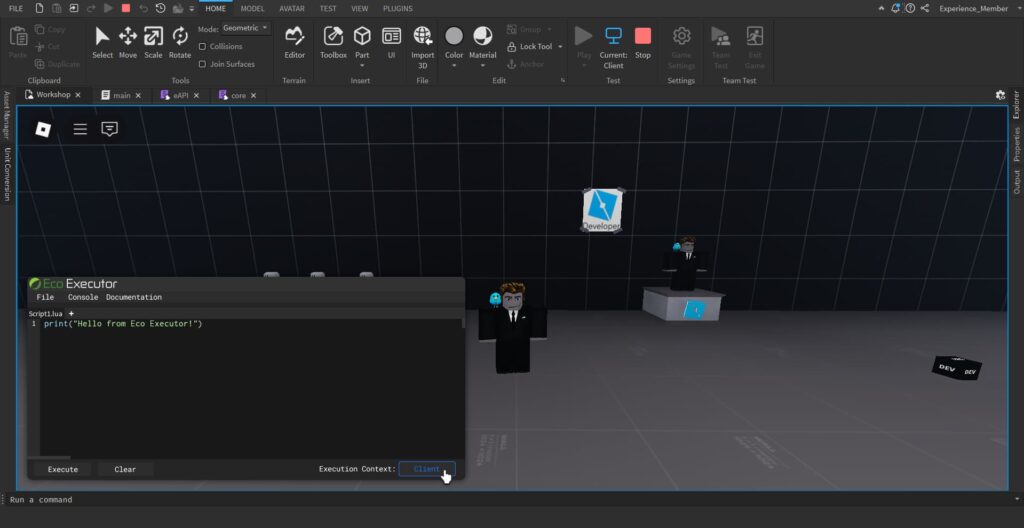
Task: Activate the Scale tool
Action: pyautogui.click(x=153, y=42)
